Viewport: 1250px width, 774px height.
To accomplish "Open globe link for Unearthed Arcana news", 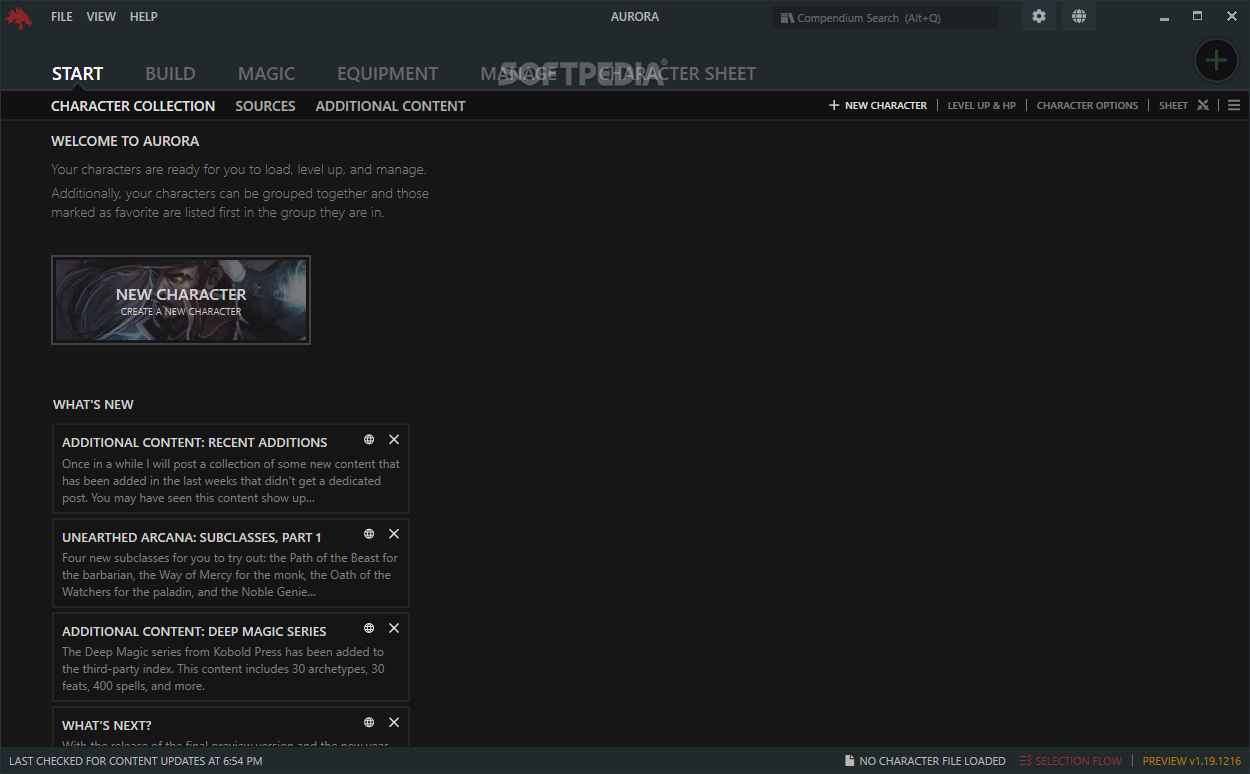I will (369, 534).
